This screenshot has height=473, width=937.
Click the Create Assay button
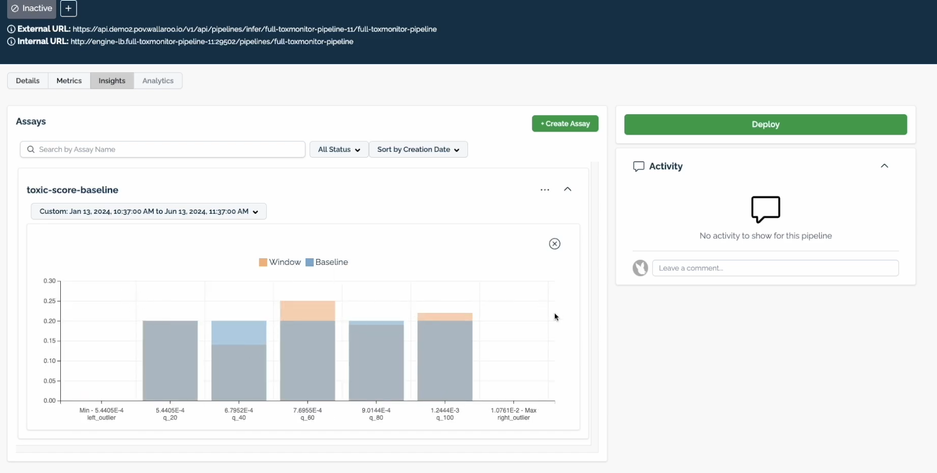pos(565,124)
